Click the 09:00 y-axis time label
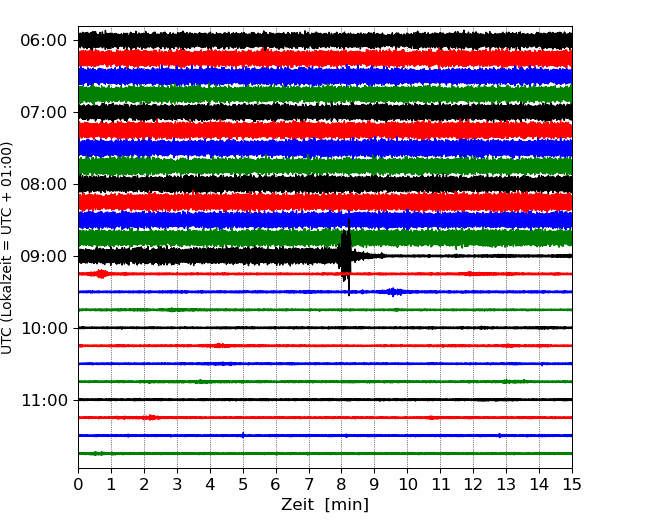The image size is (650, 520). [44, 256]
